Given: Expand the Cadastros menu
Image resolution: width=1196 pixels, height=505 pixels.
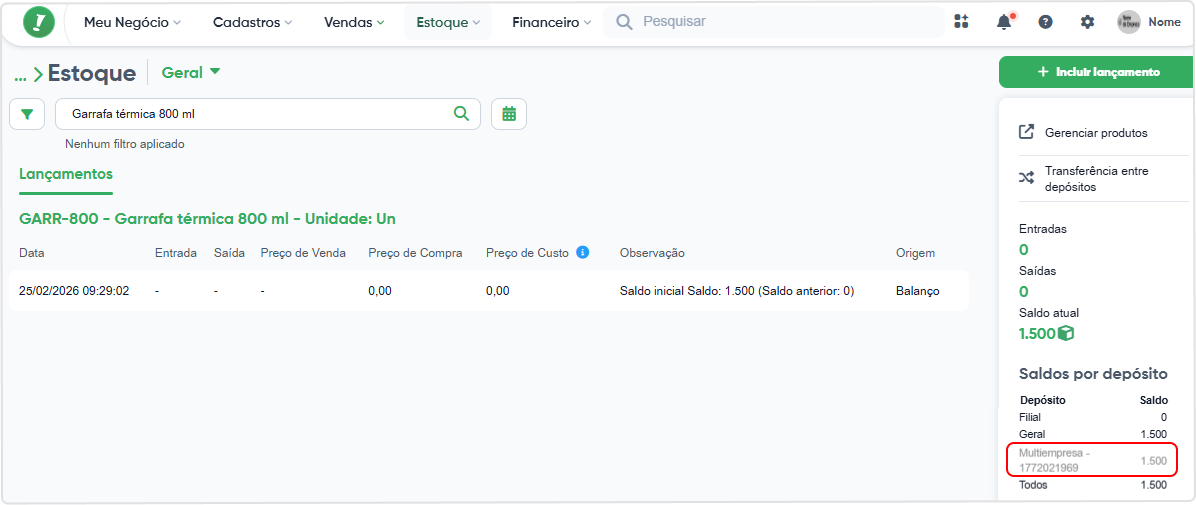Looking at the screenshot, I should pos(252,23).
